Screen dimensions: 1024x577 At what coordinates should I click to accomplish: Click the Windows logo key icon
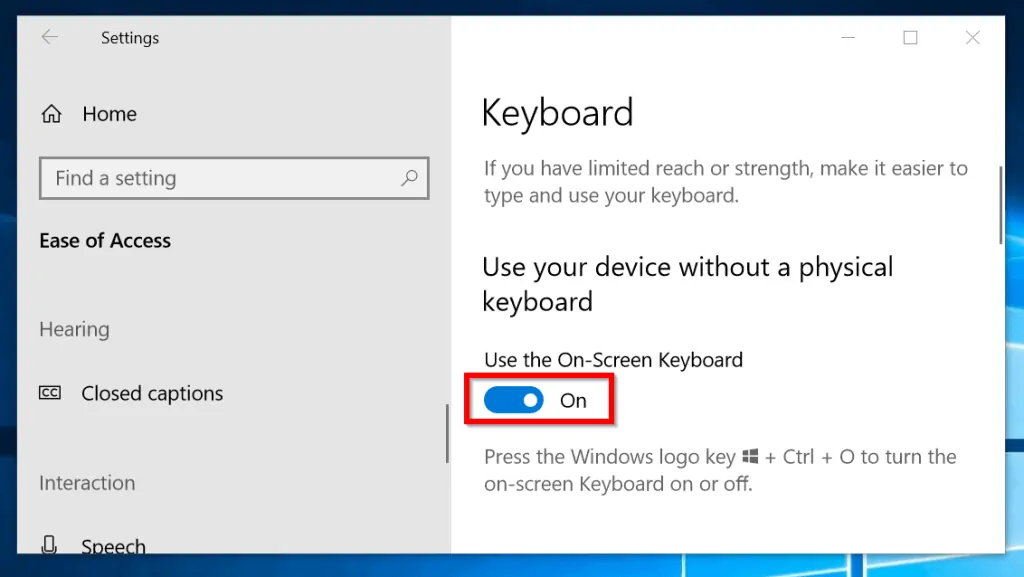[x=750, y=456]
